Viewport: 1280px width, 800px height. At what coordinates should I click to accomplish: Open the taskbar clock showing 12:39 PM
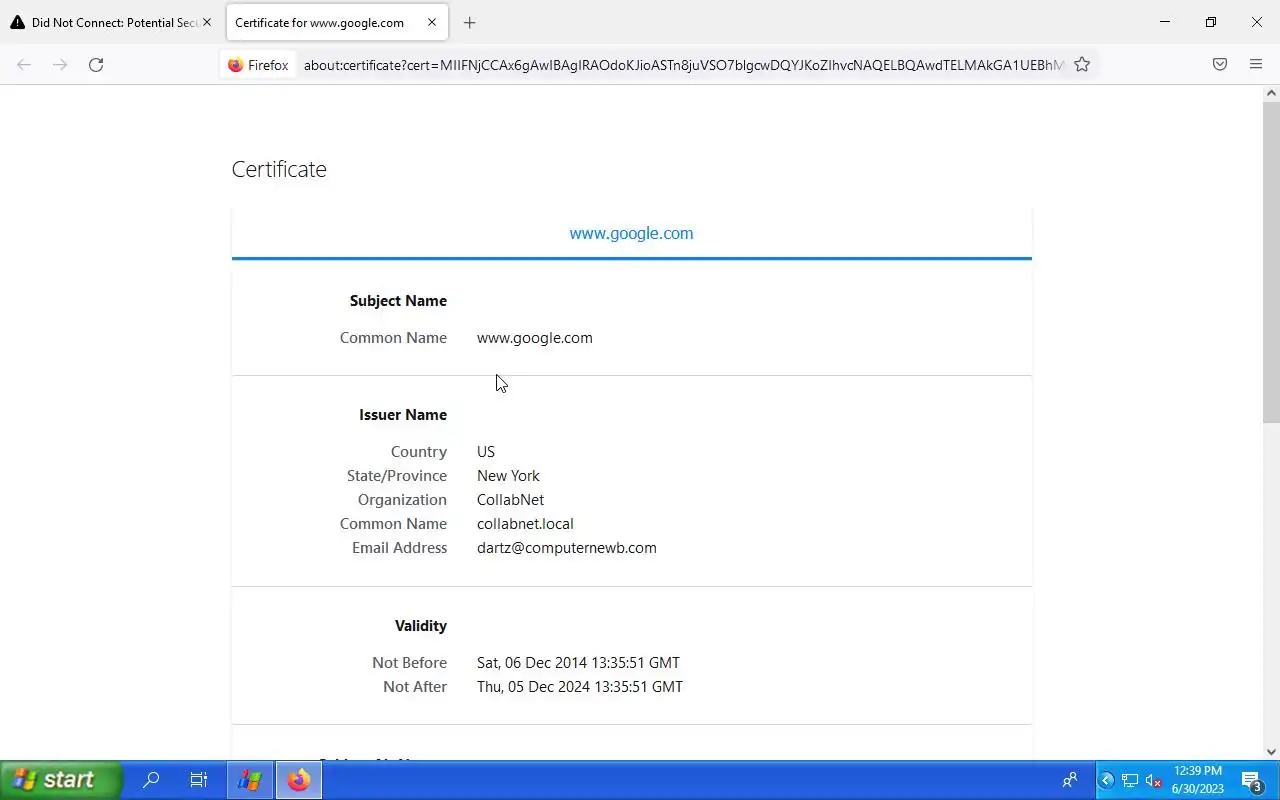coord(1198,780)
